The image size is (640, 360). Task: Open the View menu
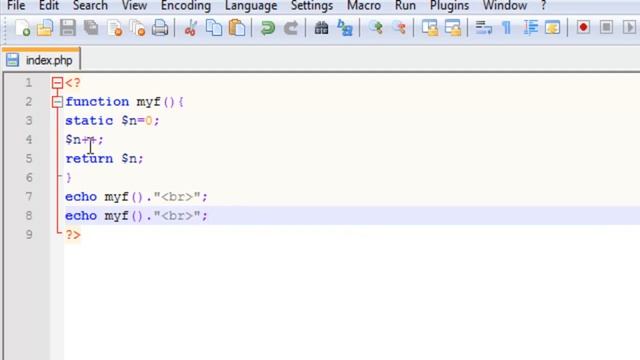(x=134, y=6)
